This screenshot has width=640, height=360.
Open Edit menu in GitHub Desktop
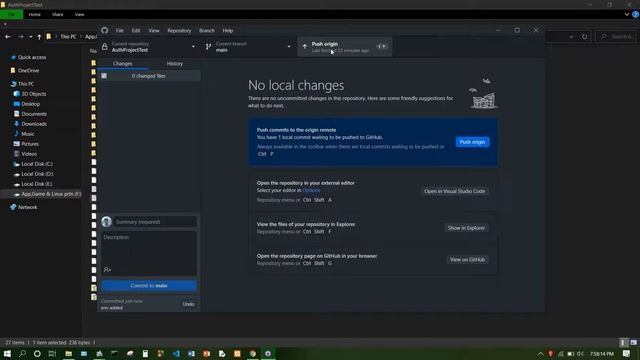pos(136,30)
